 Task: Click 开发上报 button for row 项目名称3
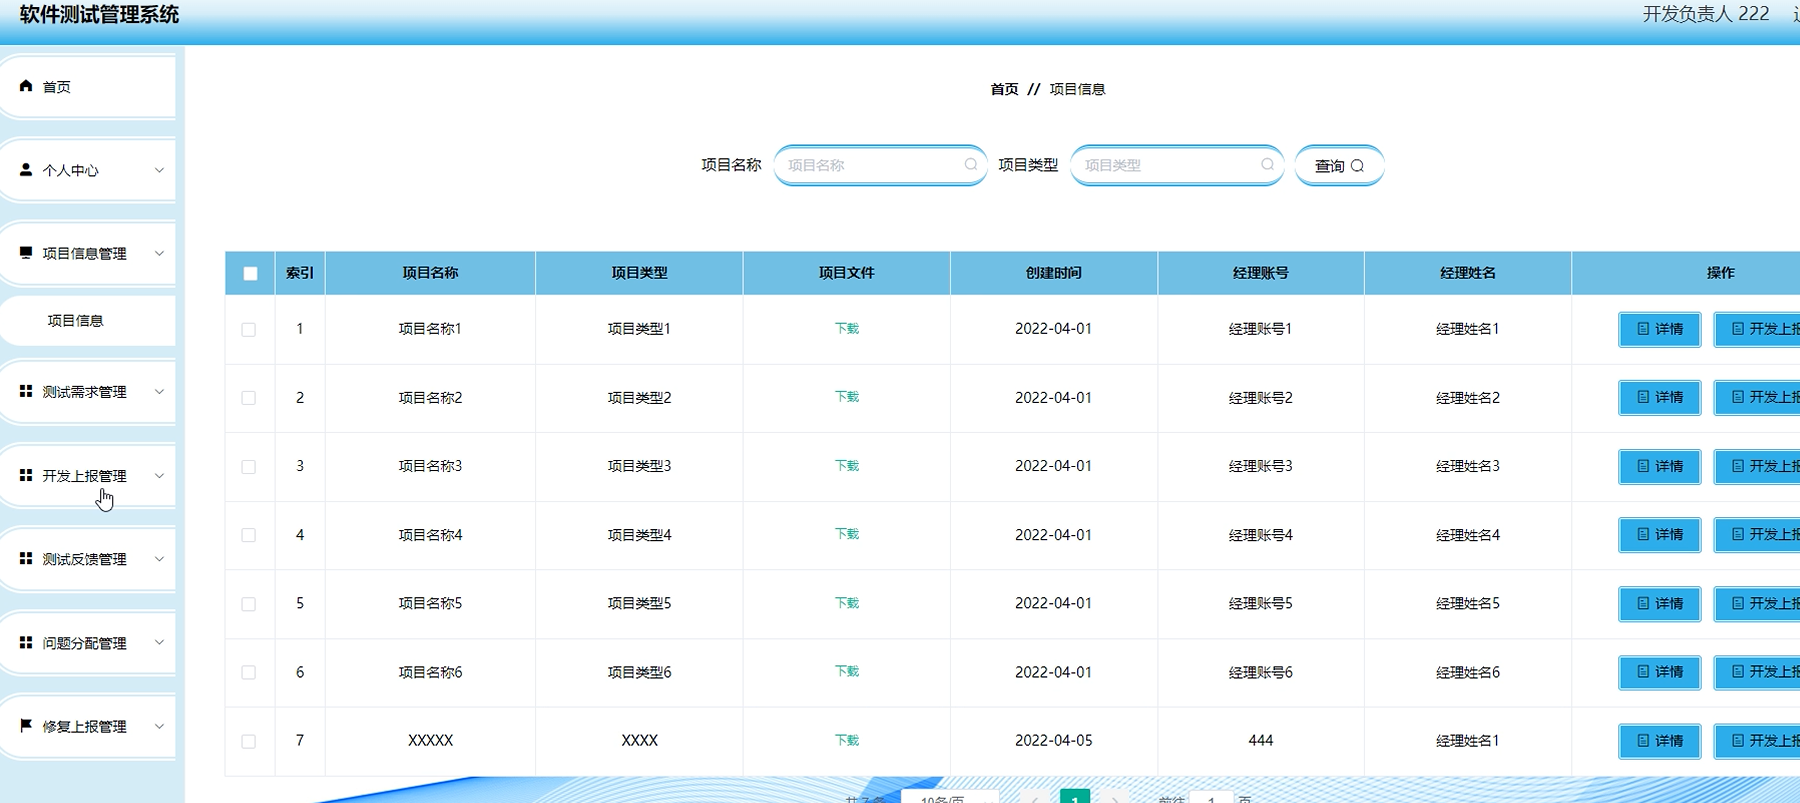coord(1758,467)
